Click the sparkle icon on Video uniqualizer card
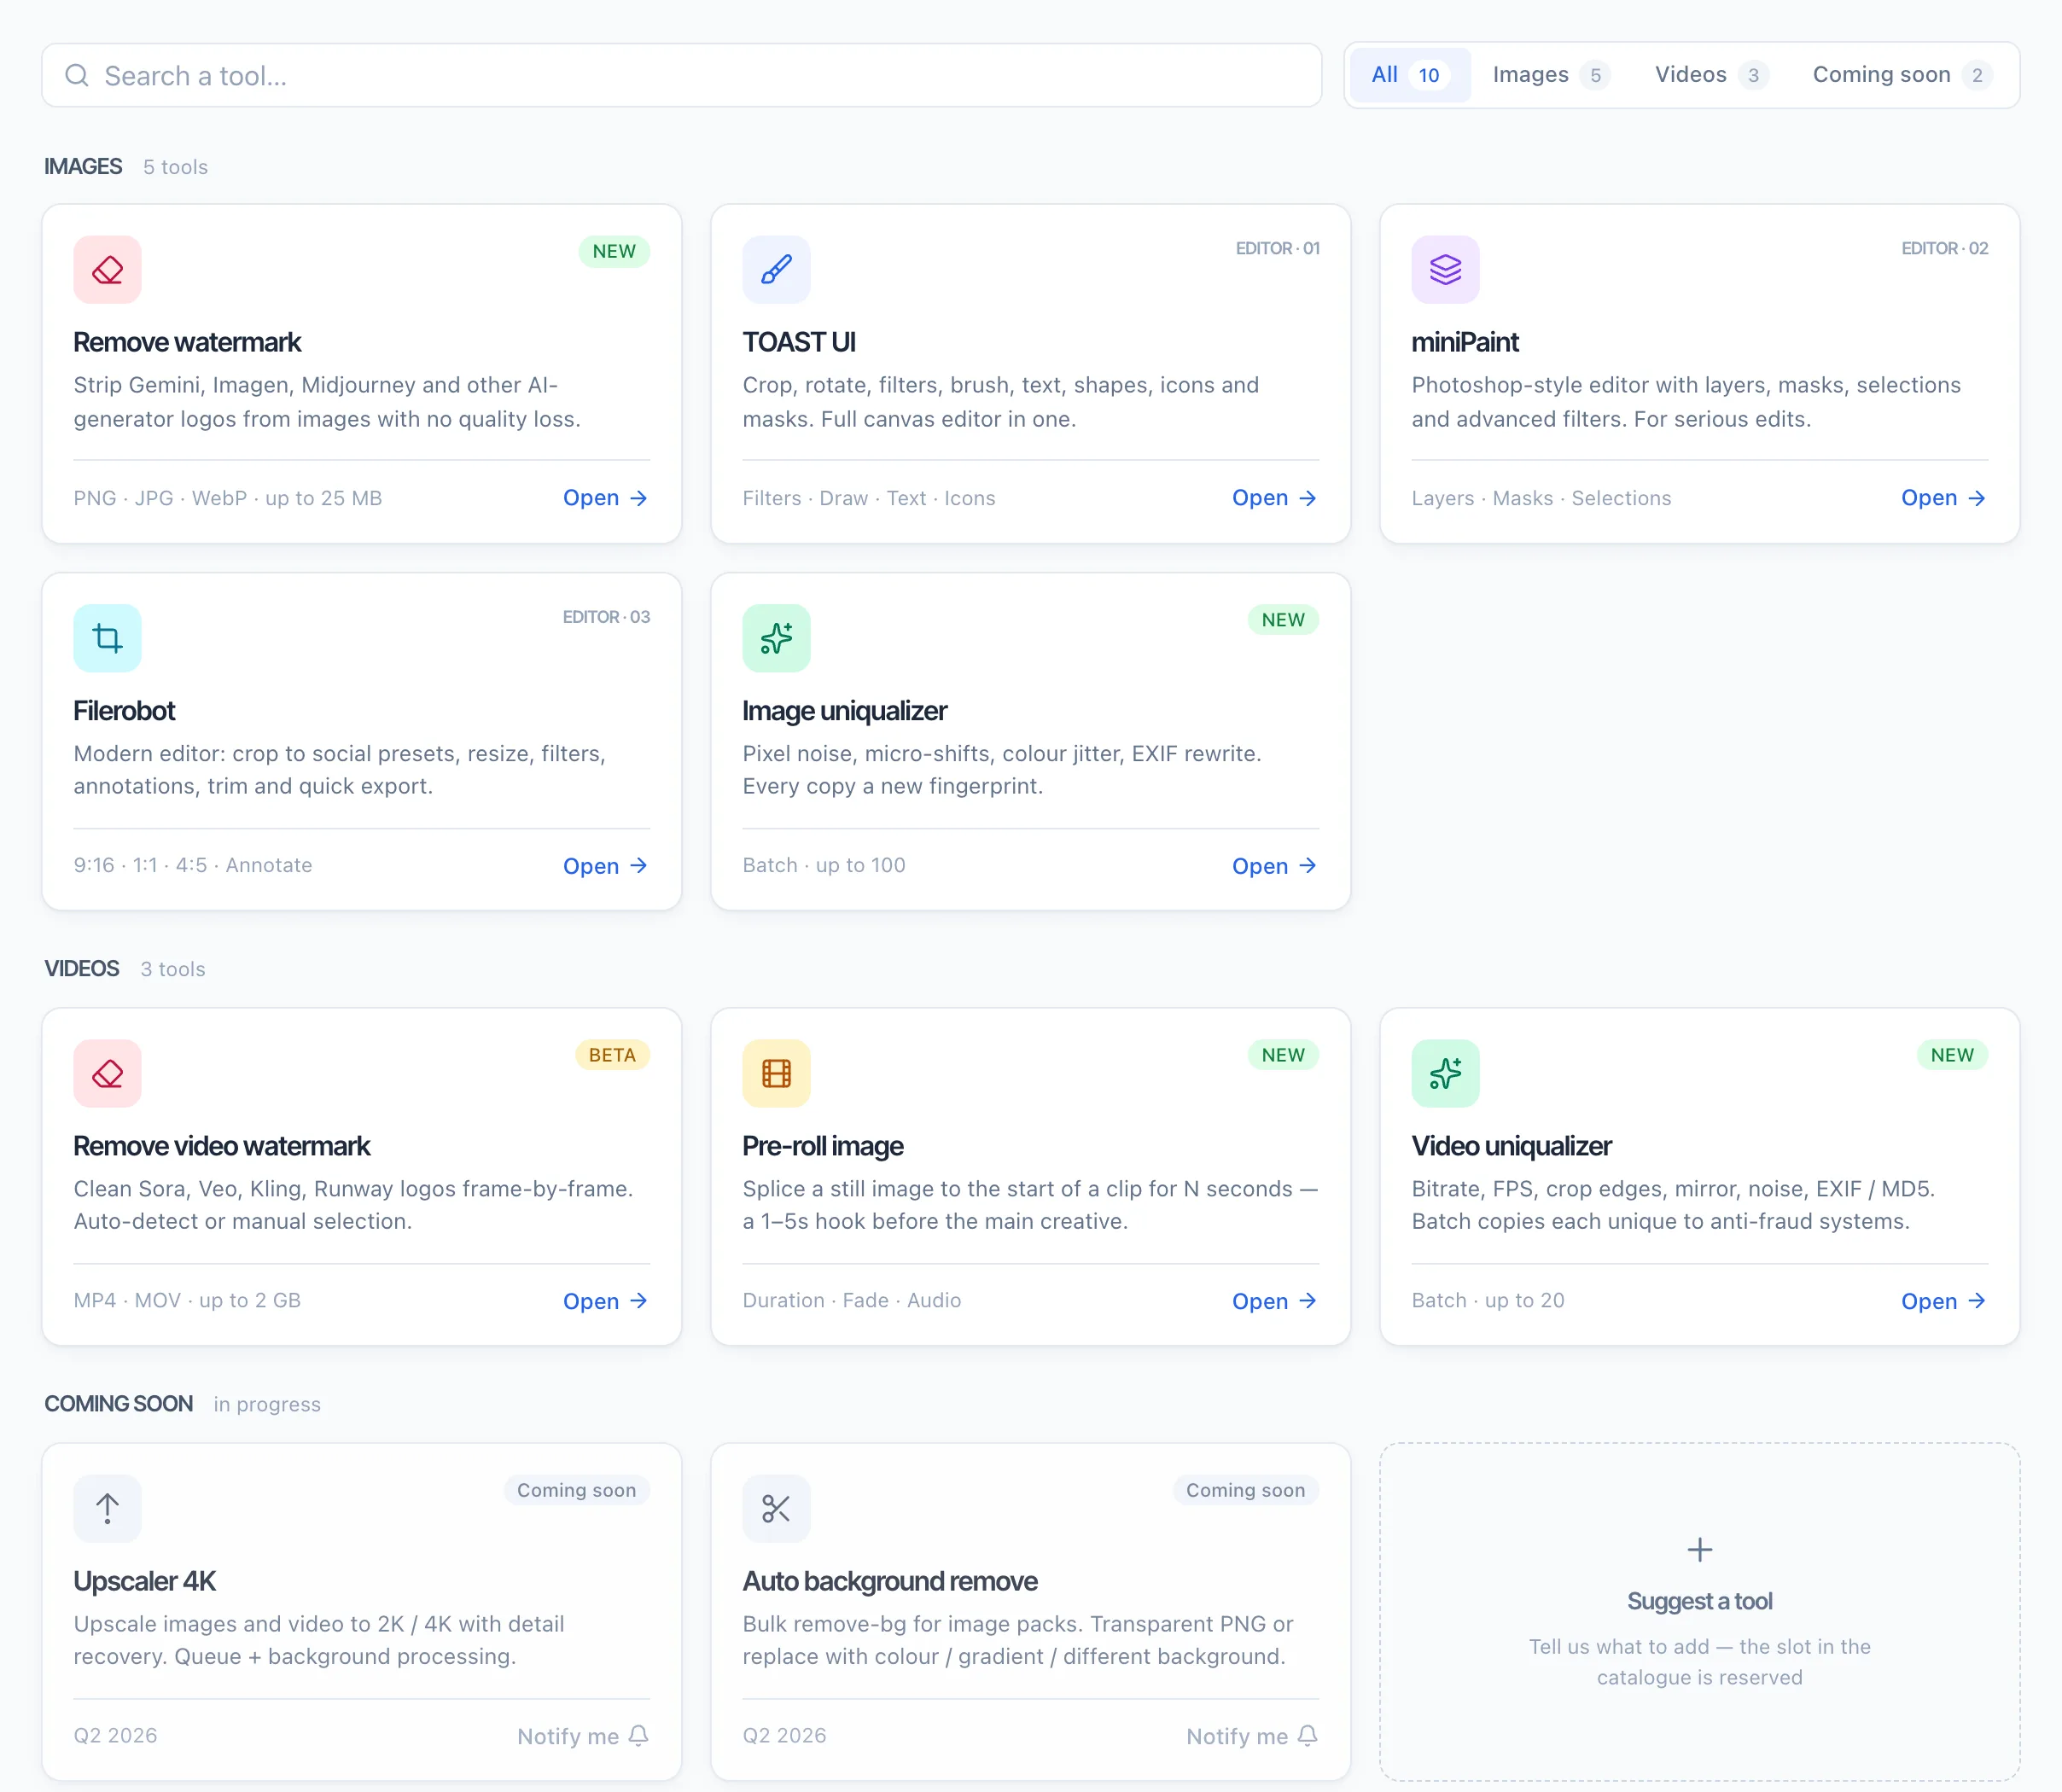This screenshot has width=2062, height=1792. point(1445,1073)
